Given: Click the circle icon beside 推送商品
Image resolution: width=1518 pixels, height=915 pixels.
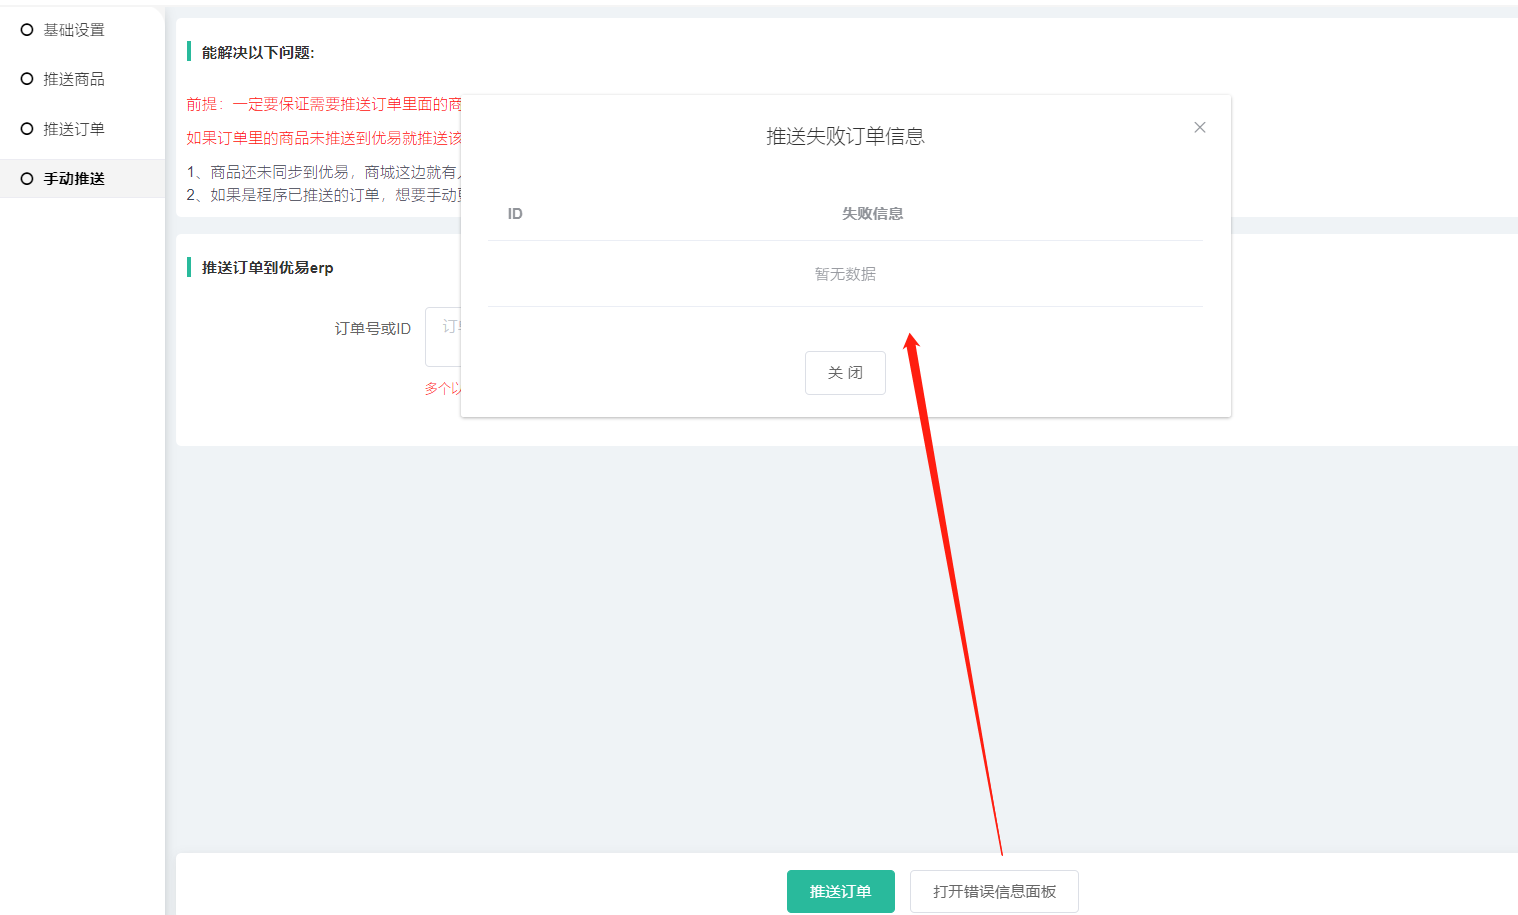Looking at the screenshot, I should [27, 79].
